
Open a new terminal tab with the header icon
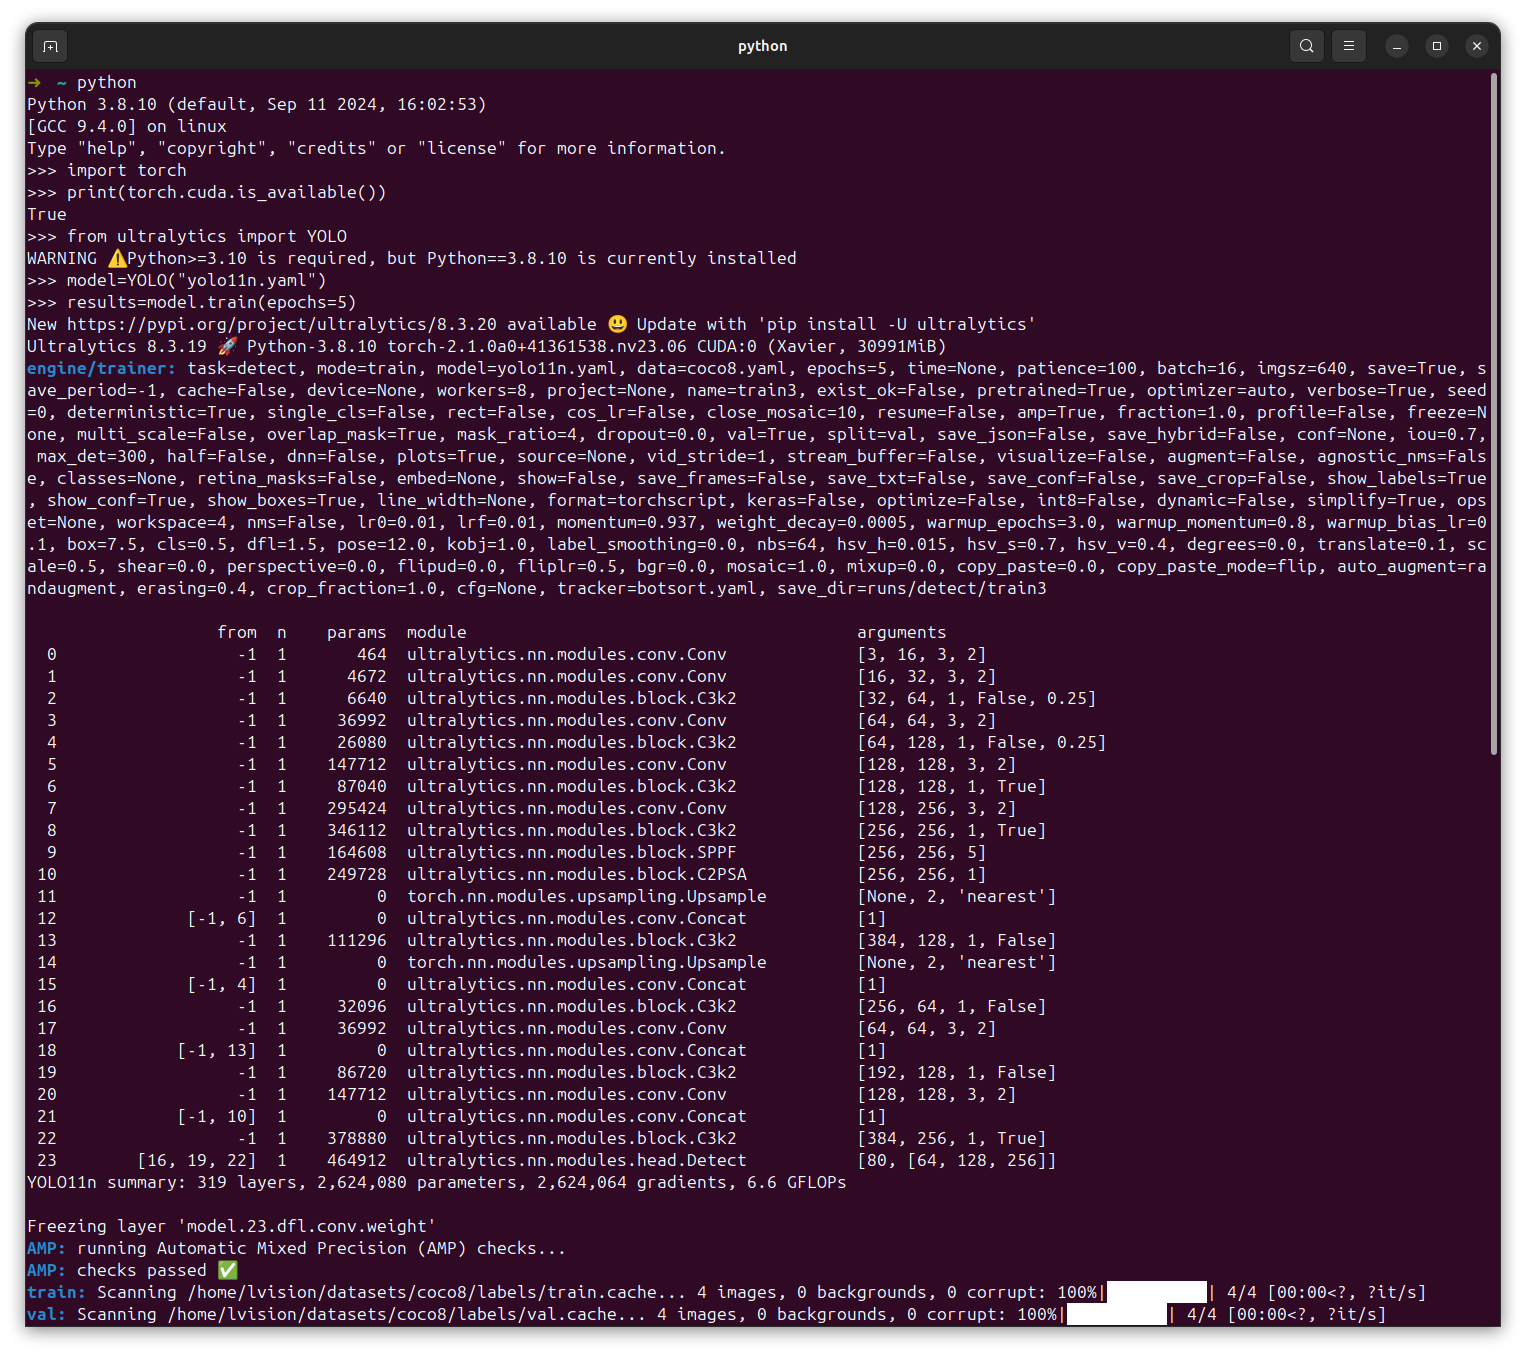pyautogui.click(x=51, y=46)
